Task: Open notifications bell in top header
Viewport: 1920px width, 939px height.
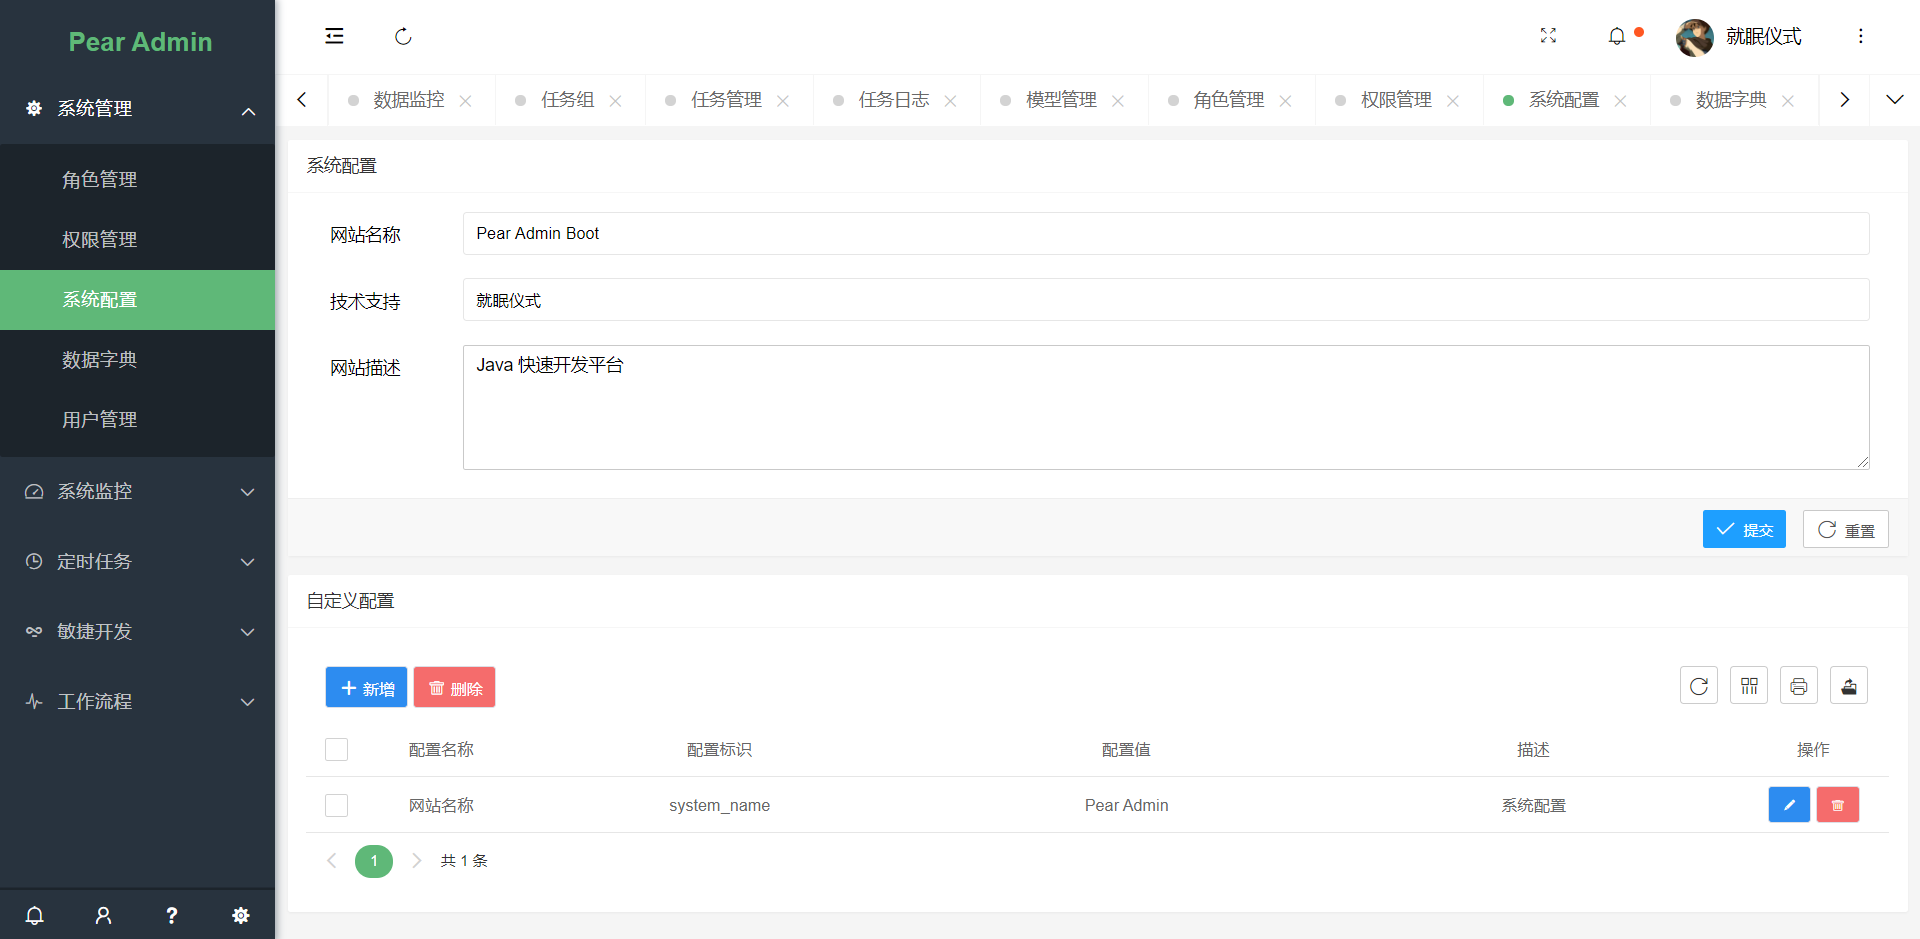Action: (x=1616, y=36)
